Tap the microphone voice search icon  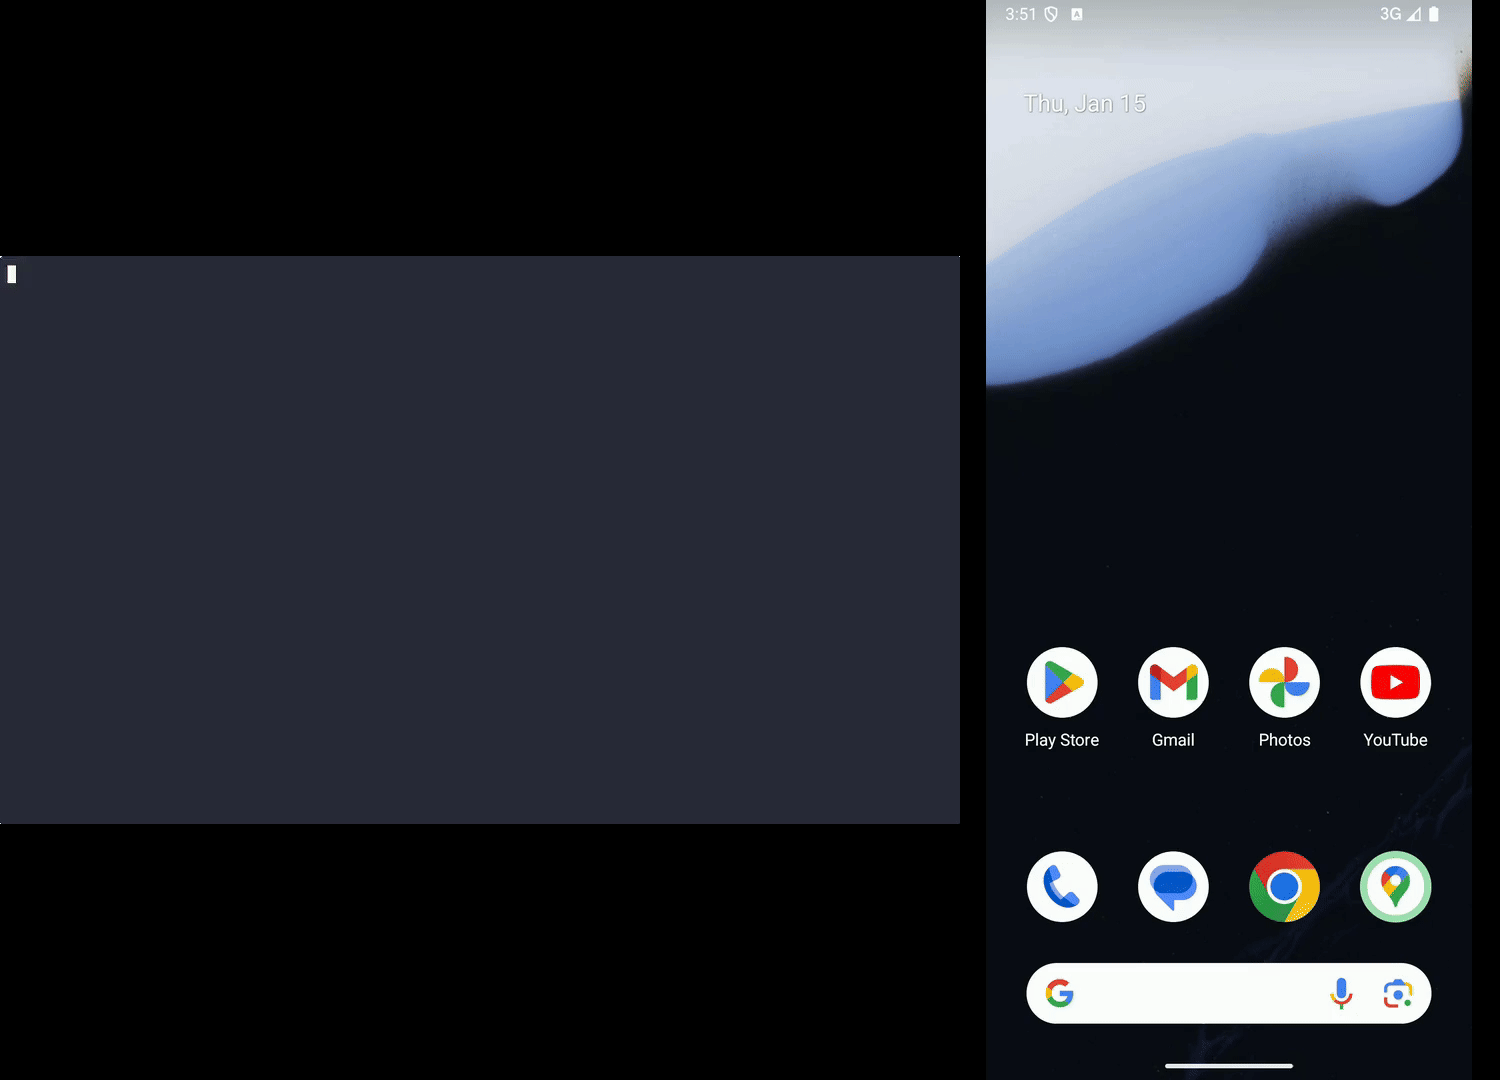click(1341, 993)
